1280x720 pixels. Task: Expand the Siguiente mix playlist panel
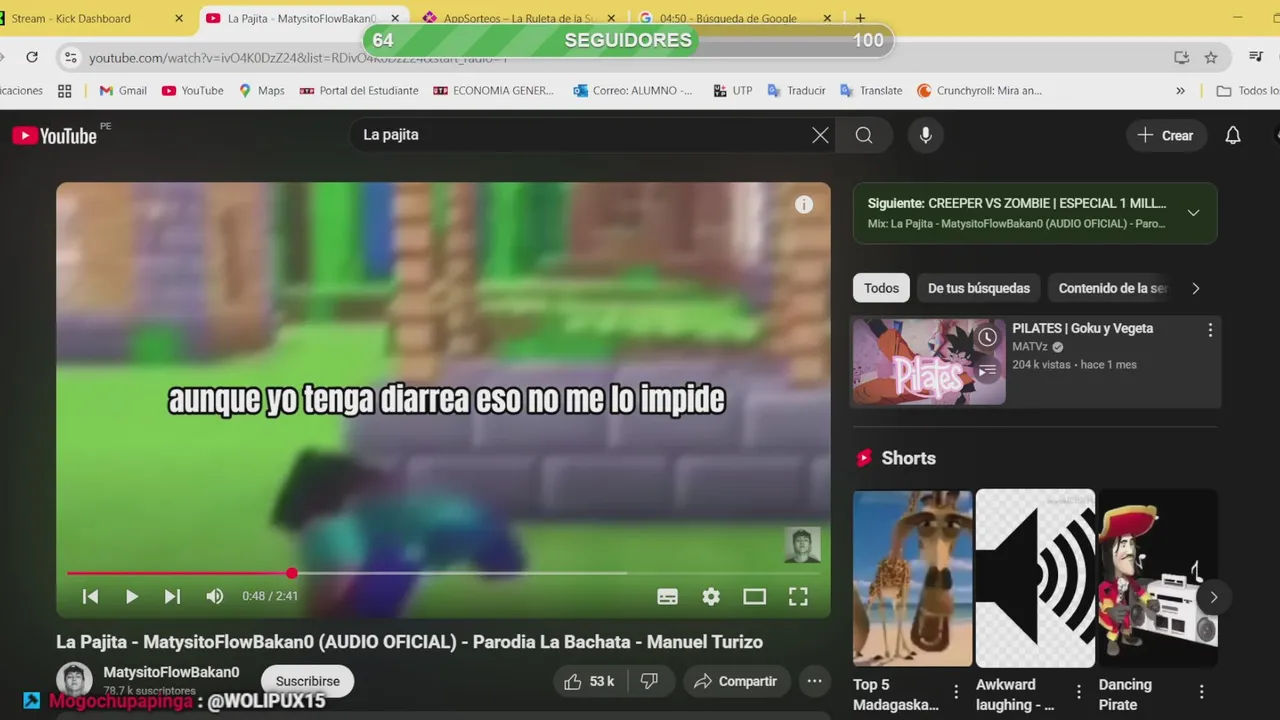click(x=1193, y=213)
